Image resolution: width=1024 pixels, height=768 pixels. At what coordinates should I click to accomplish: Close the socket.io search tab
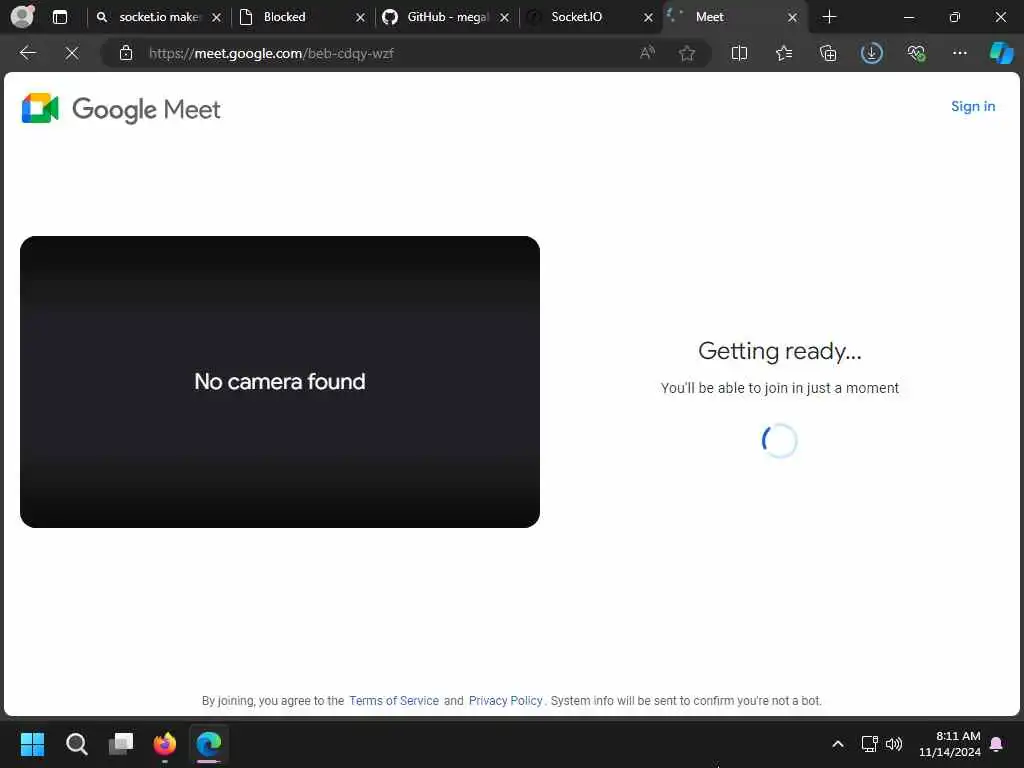coord(217,18)
